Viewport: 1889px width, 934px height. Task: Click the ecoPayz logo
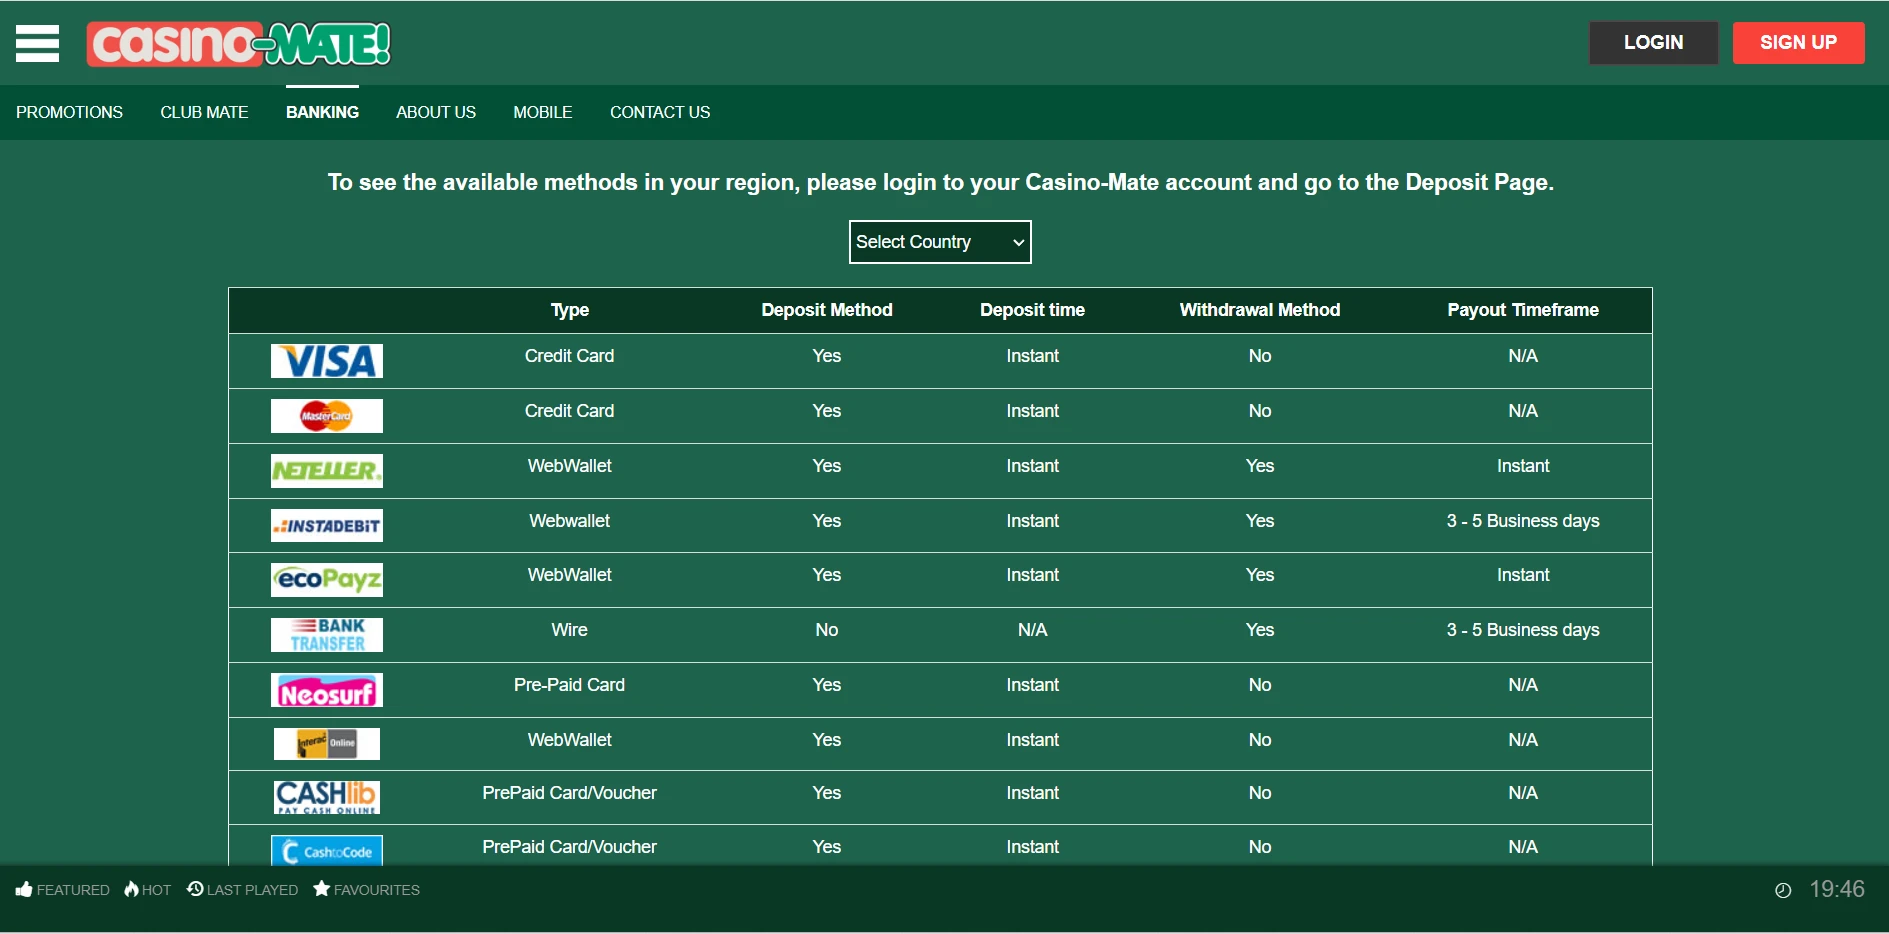coord(327,580)
